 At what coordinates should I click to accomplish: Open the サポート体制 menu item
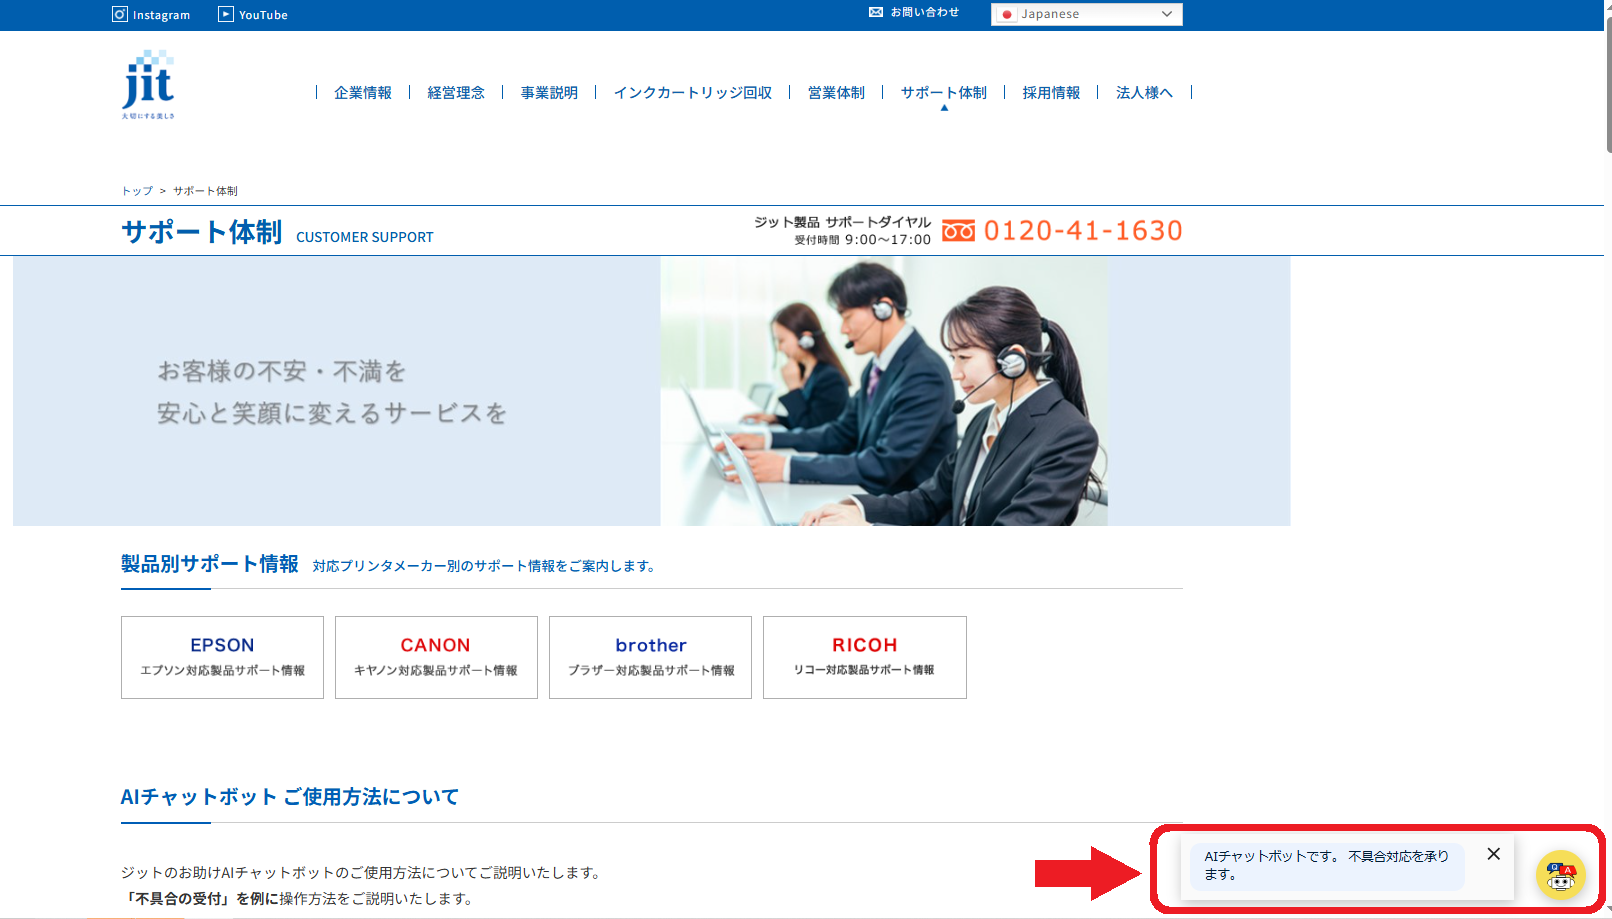[943, 92]
